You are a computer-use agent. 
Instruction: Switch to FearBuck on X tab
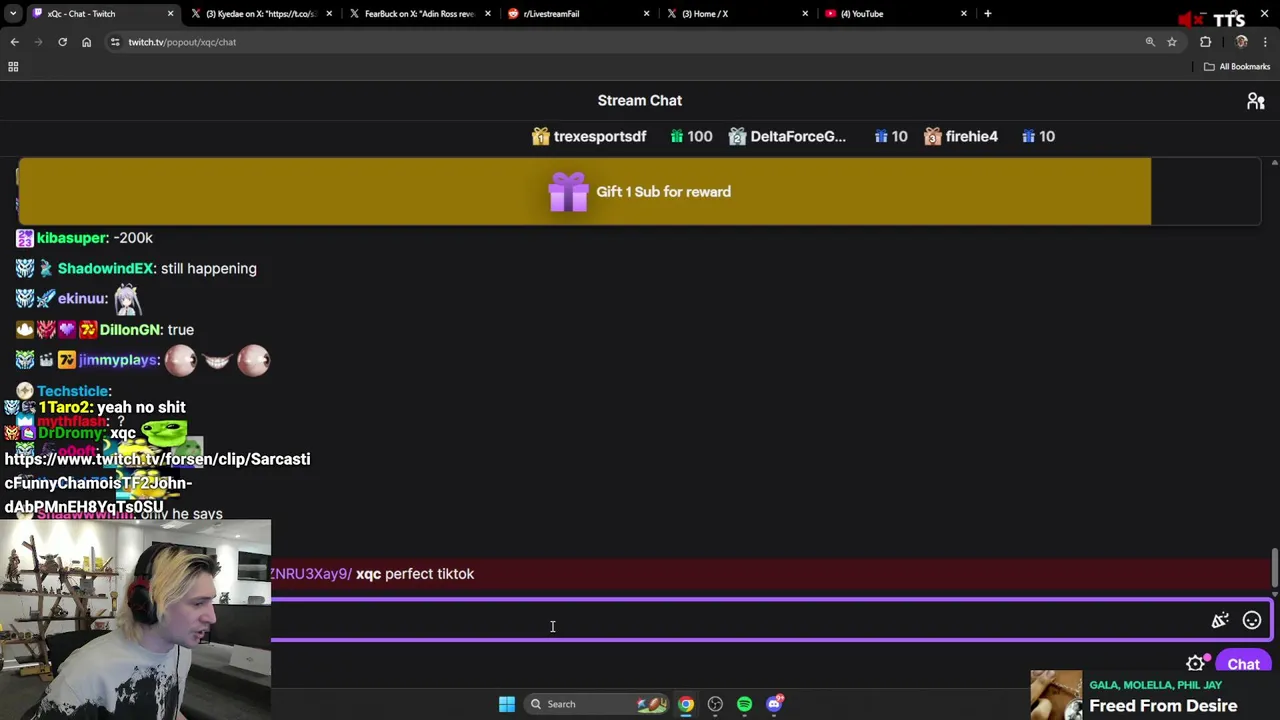419,14
